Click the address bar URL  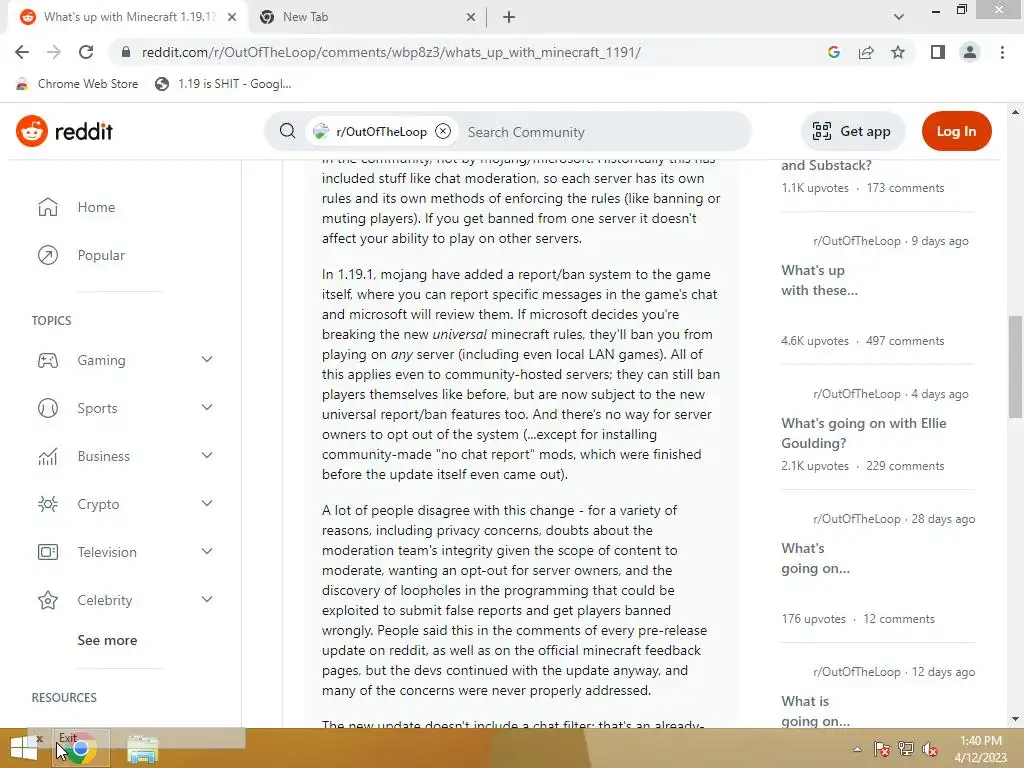tap(391, 52)
